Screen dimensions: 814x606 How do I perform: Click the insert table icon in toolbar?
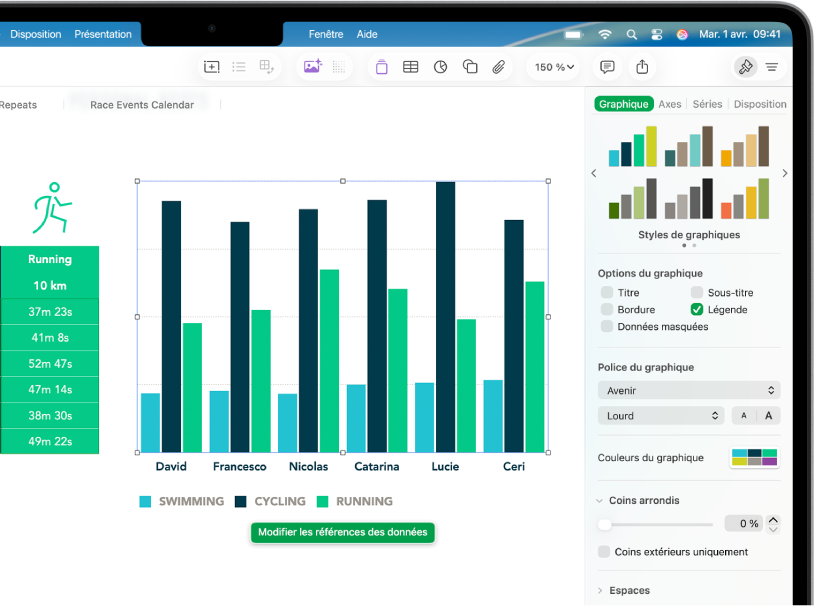pos(410,67)
